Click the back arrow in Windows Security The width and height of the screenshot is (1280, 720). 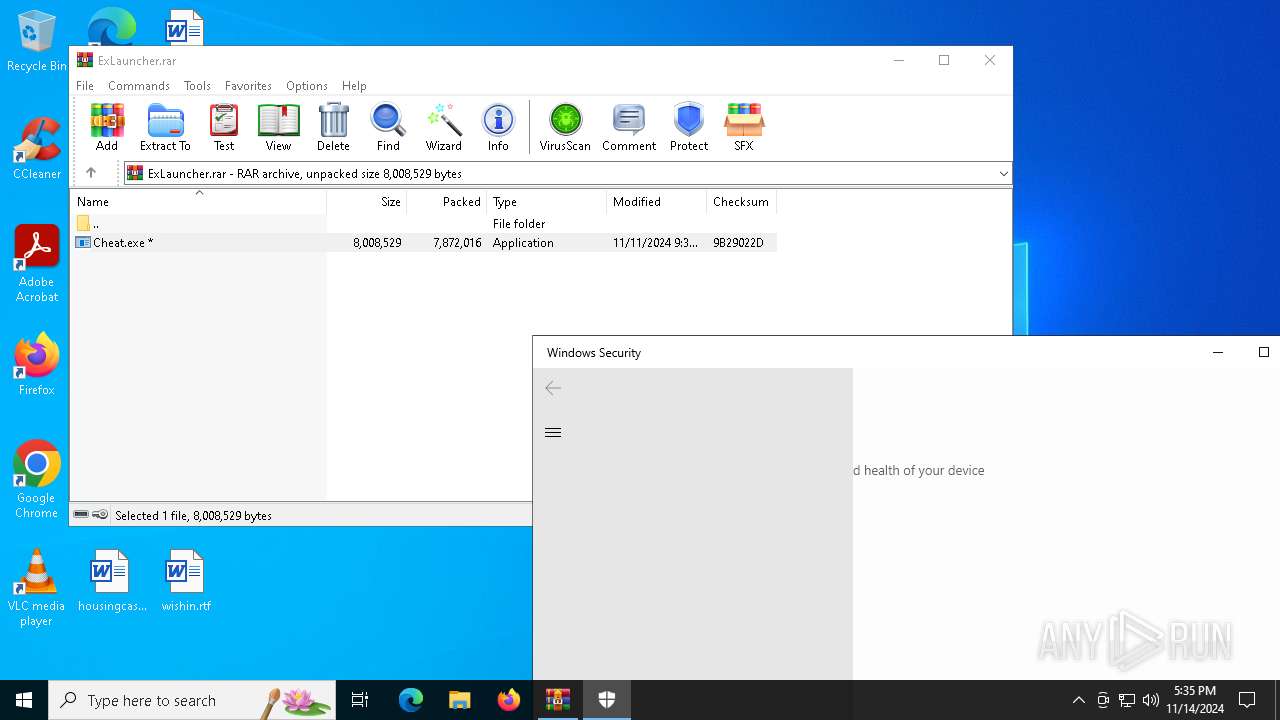coord(553,388)
